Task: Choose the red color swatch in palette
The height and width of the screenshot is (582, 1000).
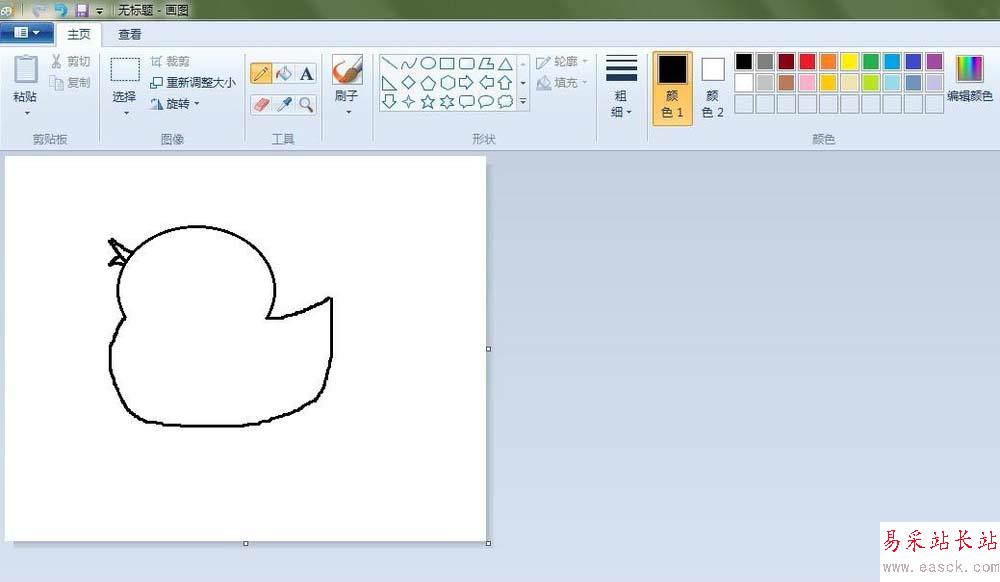Action: 807,62
